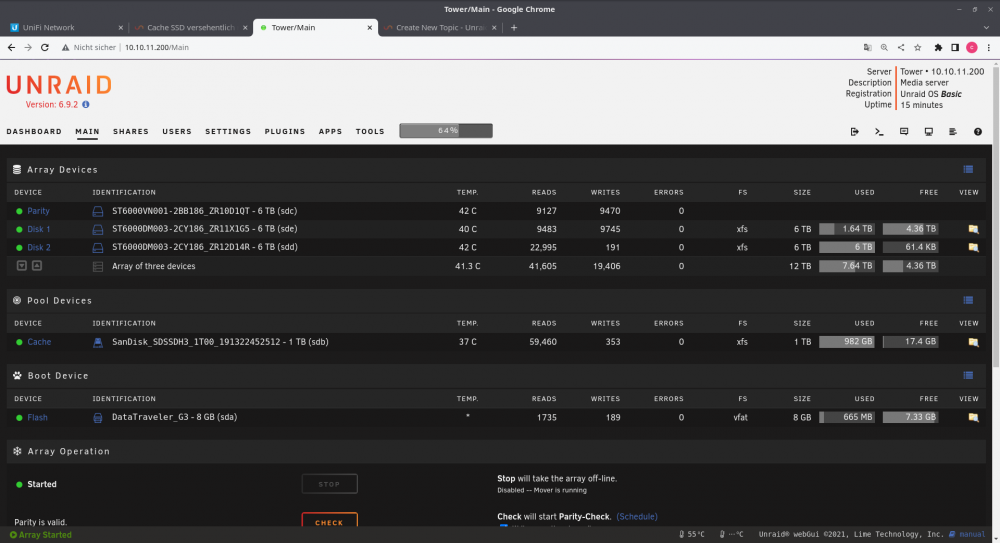
Task: Click the Parity green status indicator
Action: 19,211
